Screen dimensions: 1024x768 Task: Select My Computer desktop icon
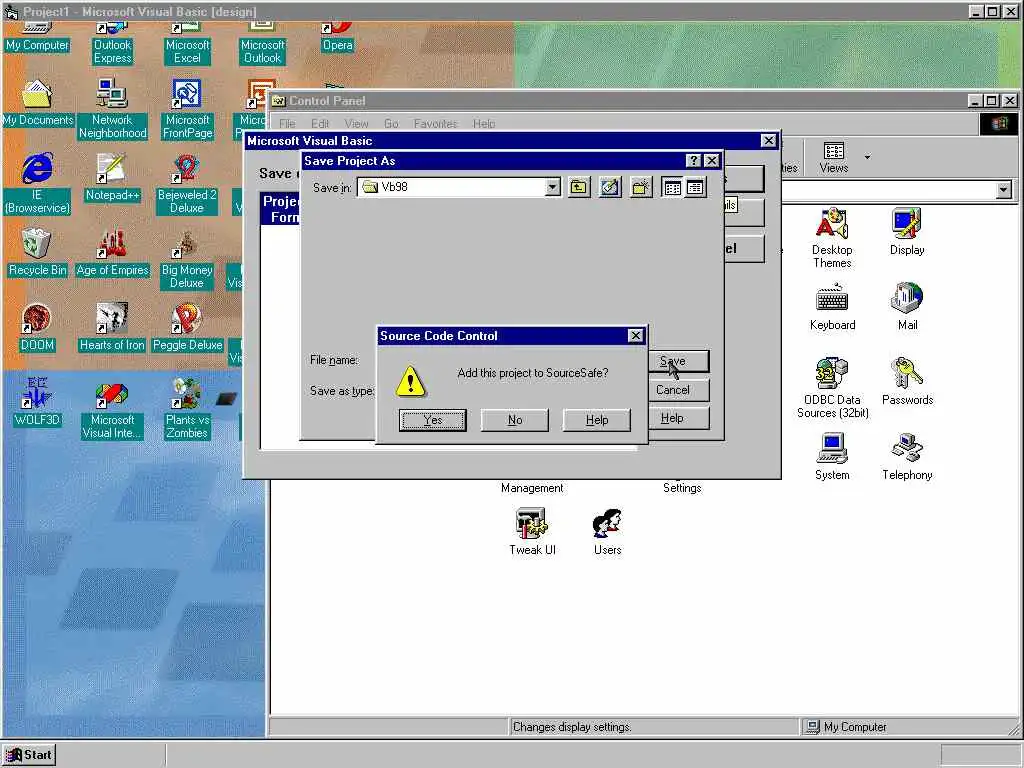coord(37,38)
